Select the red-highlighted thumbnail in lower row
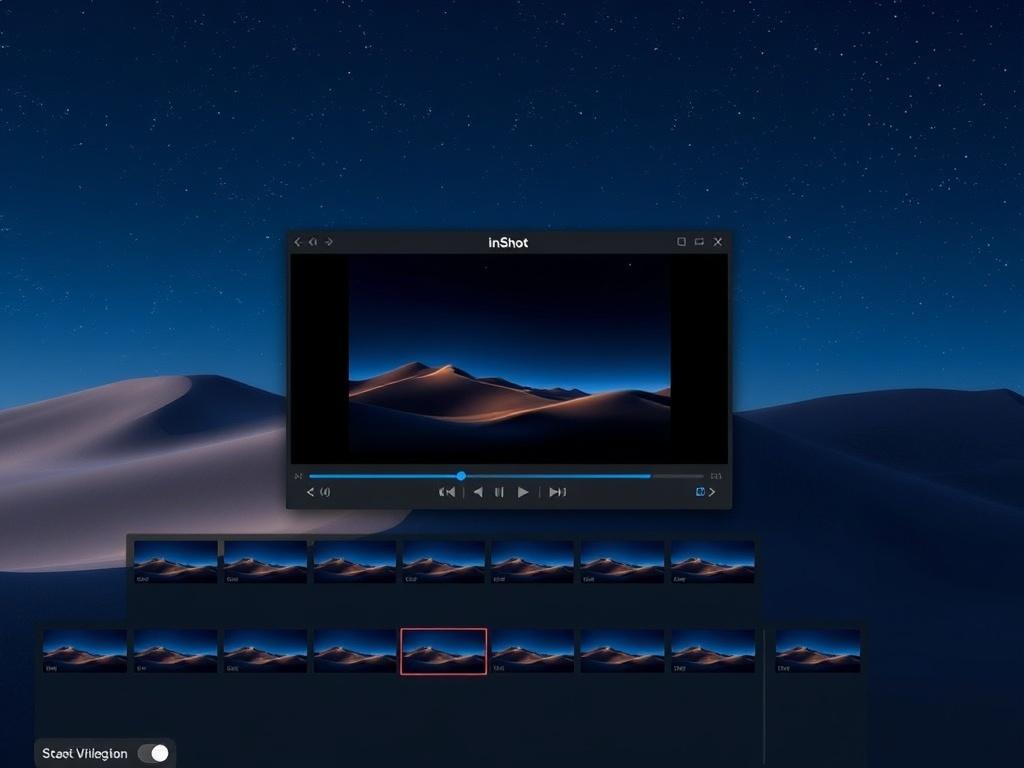Screen dimensions: 1024x768 pos(444,651)
